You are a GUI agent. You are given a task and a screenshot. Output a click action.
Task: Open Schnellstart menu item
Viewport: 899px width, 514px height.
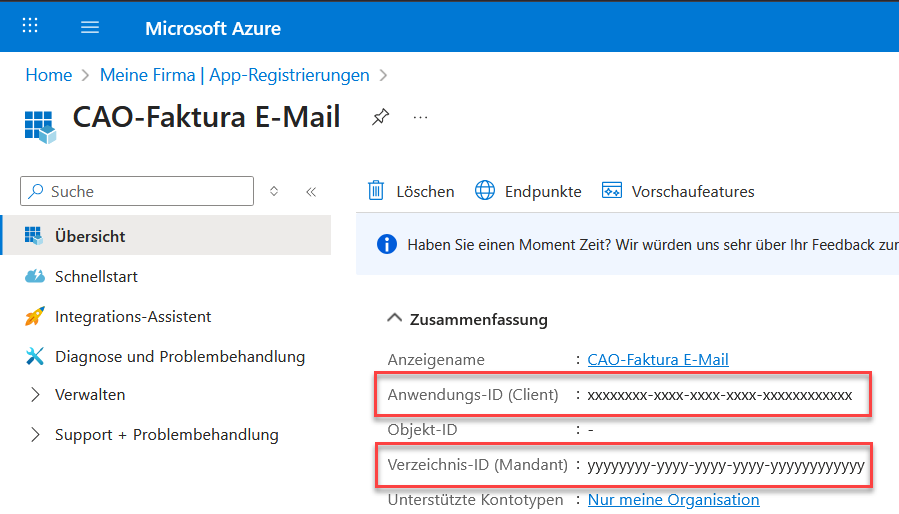click(96, 276)
